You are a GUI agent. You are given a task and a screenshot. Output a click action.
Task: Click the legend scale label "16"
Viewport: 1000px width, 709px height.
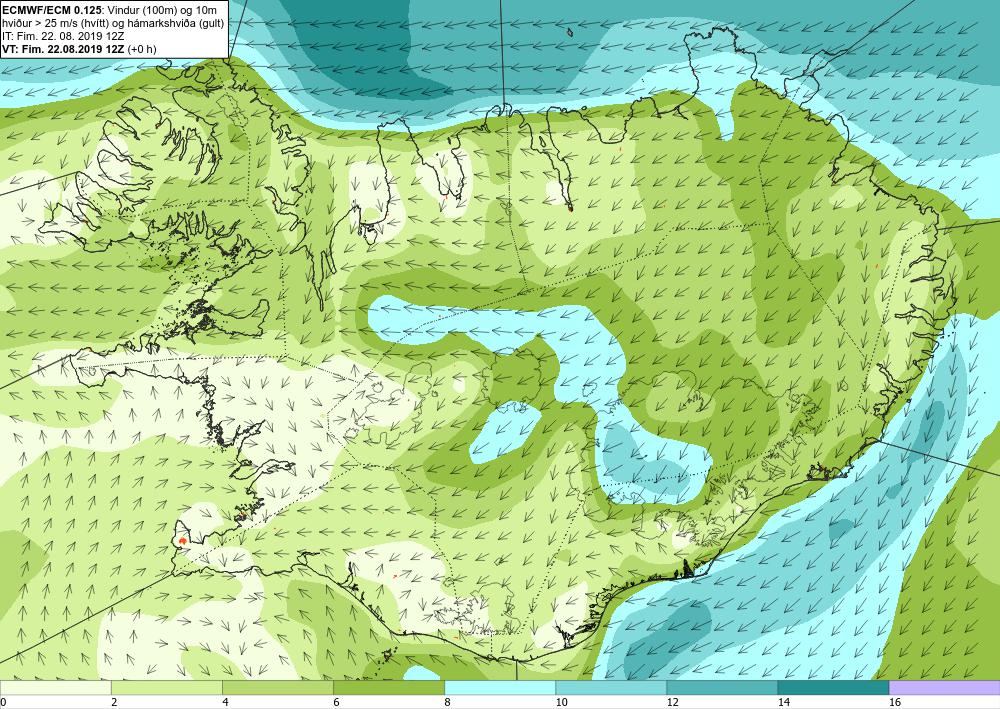pos(895,702)
